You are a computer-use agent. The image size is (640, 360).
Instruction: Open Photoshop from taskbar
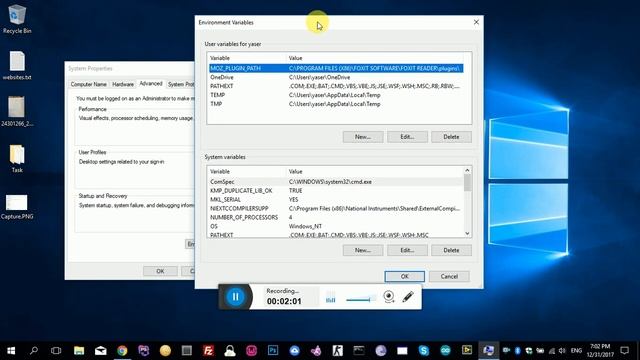[x=273, y=350]
